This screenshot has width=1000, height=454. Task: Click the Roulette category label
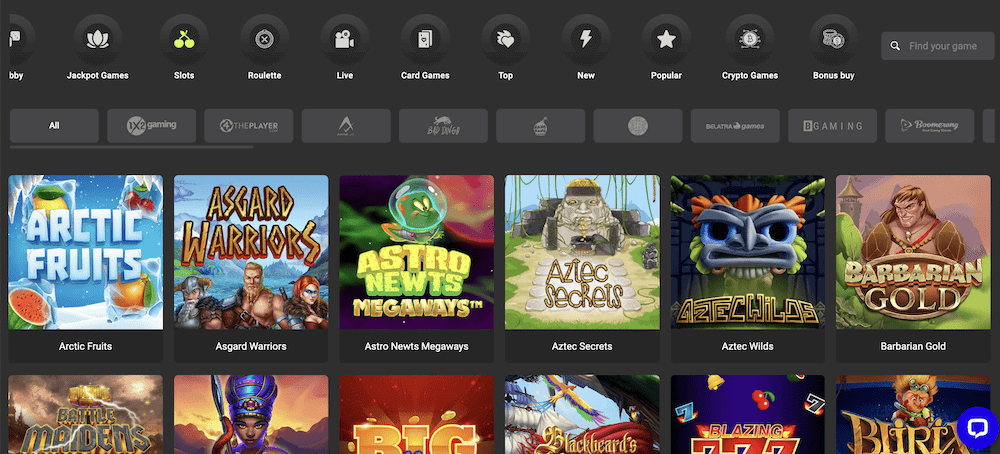pyautogui.click(x=265, y=75)
